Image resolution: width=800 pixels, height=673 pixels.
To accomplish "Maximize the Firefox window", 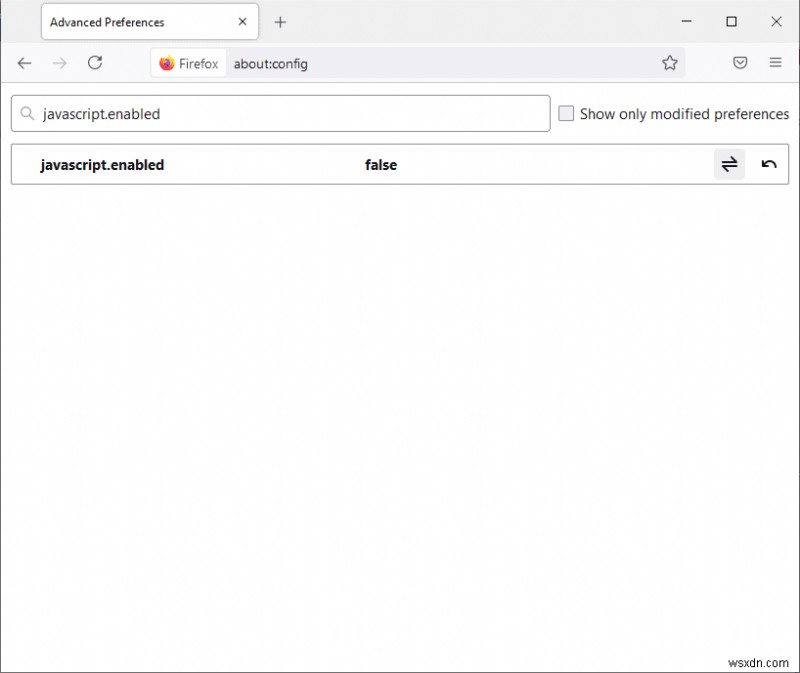I will tap(731, 21).
